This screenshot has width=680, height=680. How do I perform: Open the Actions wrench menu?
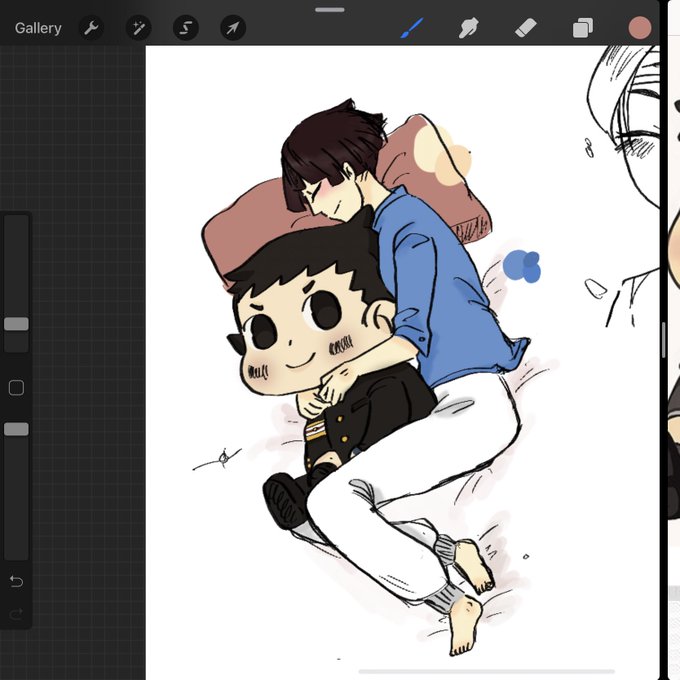click(x=91, y=28)
